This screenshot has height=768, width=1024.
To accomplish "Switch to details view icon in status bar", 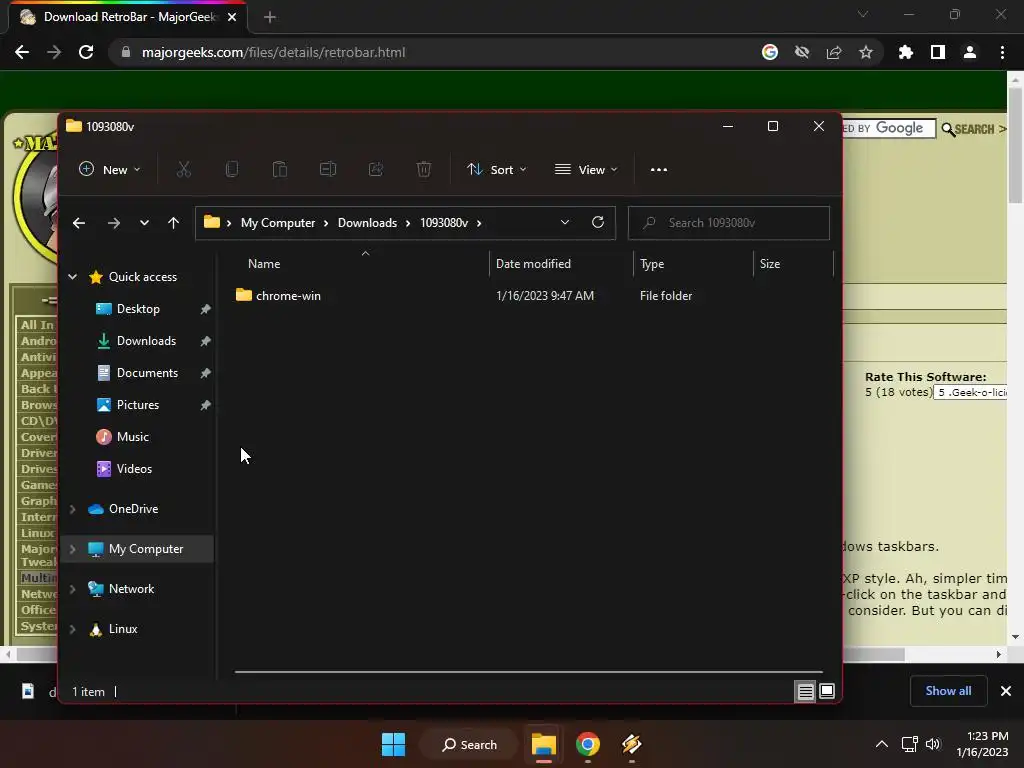I will (x=805, y=691).
